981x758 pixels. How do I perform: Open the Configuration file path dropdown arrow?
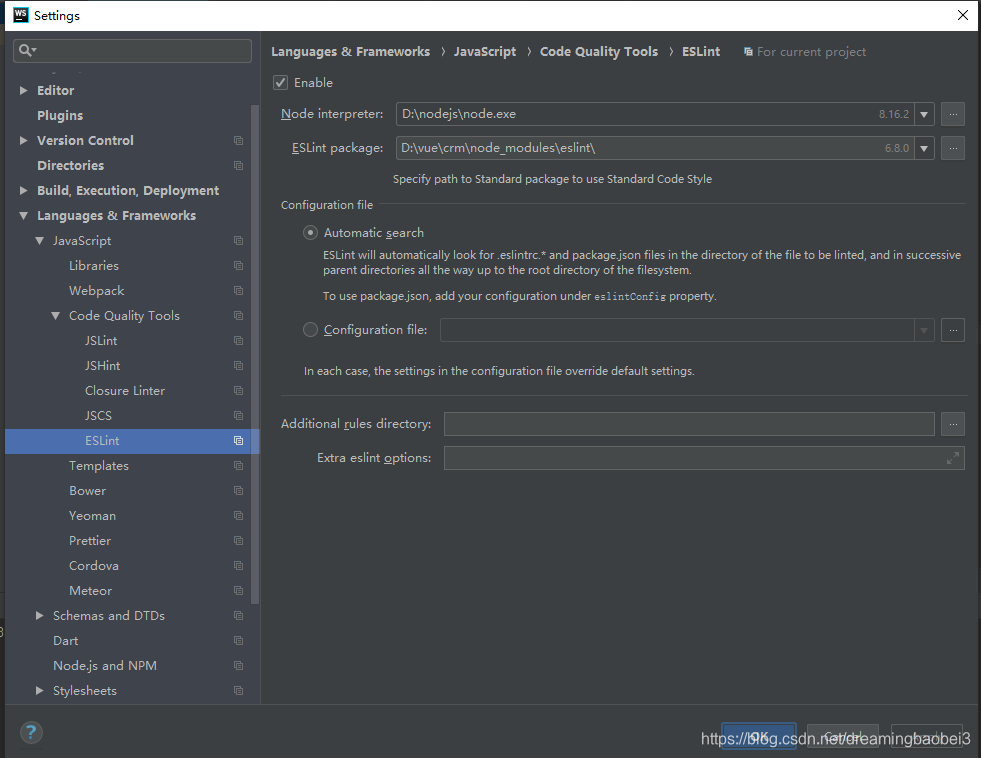[x=924, y=330]
